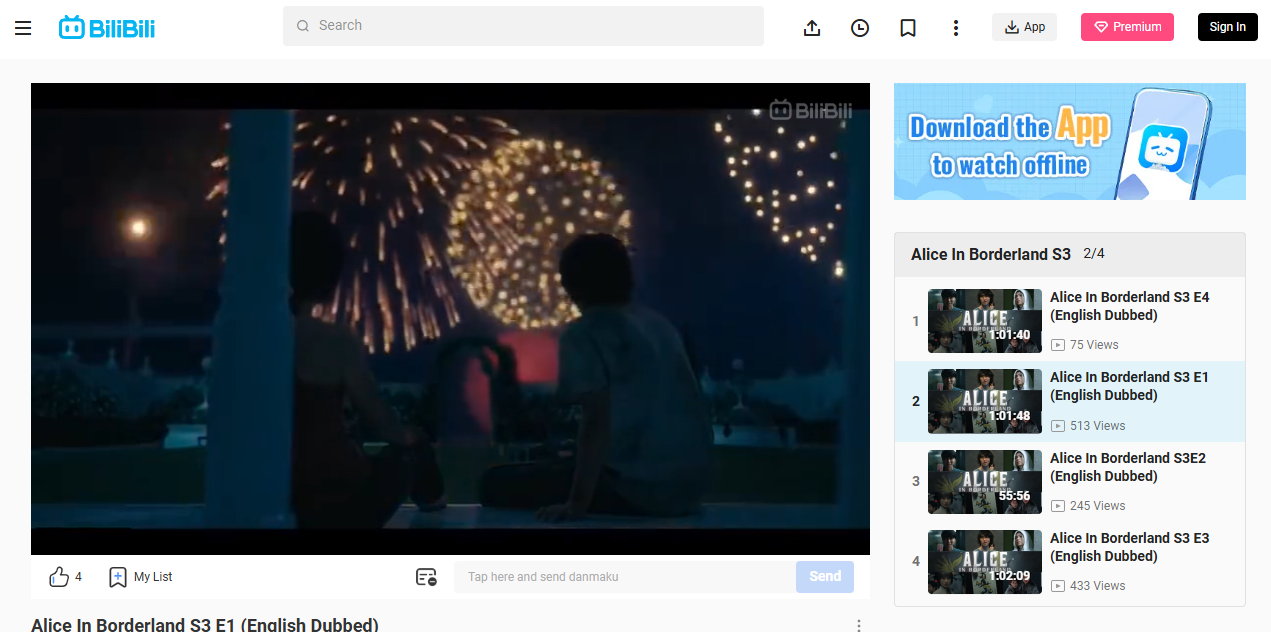Open the three-dot more options menu in header

tap(956, 28)
